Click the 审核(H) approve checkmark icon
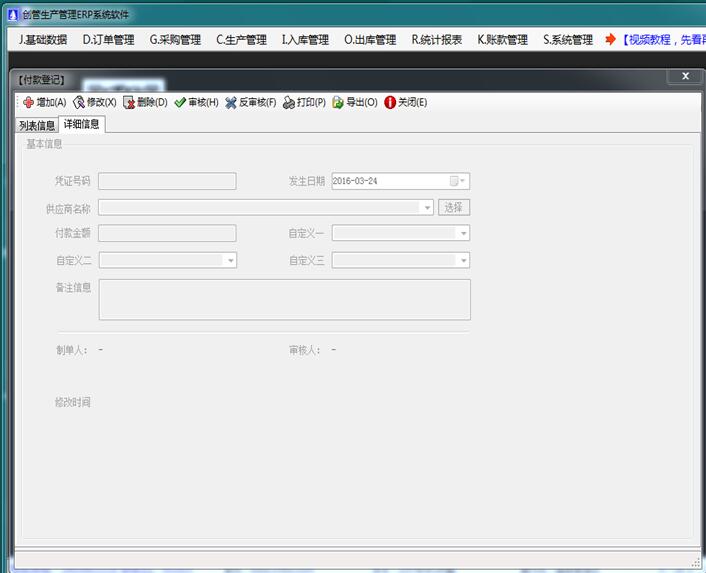 pos(180,102)
